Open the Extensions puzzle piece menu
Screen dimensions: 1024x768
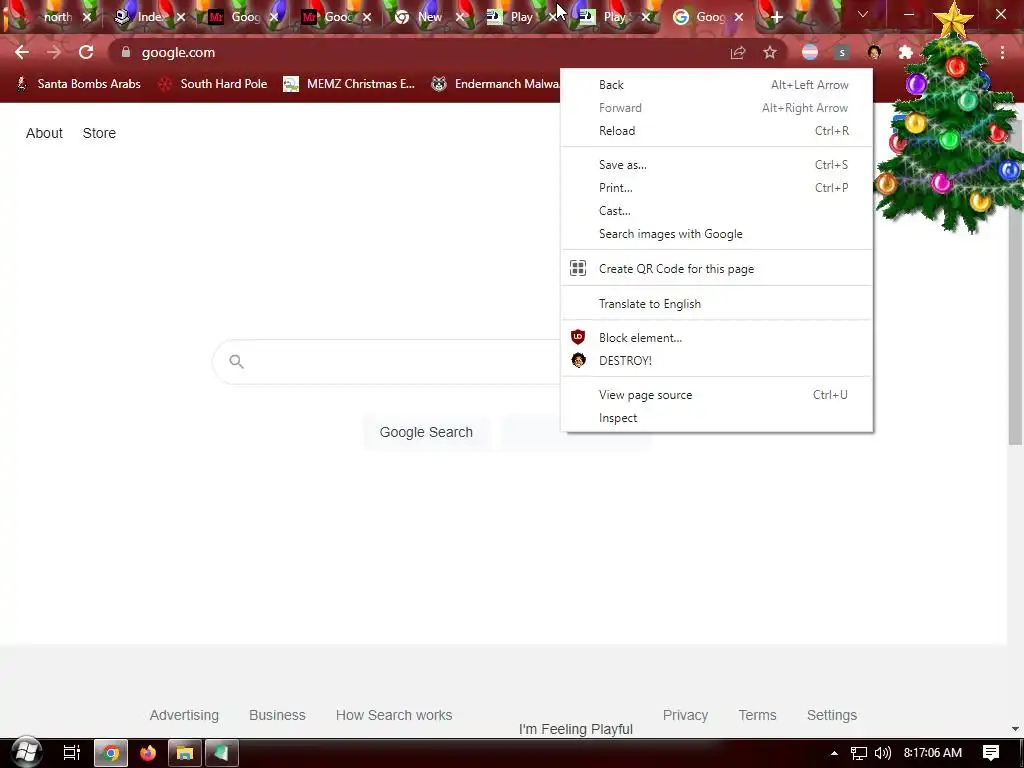click(905, 52)
